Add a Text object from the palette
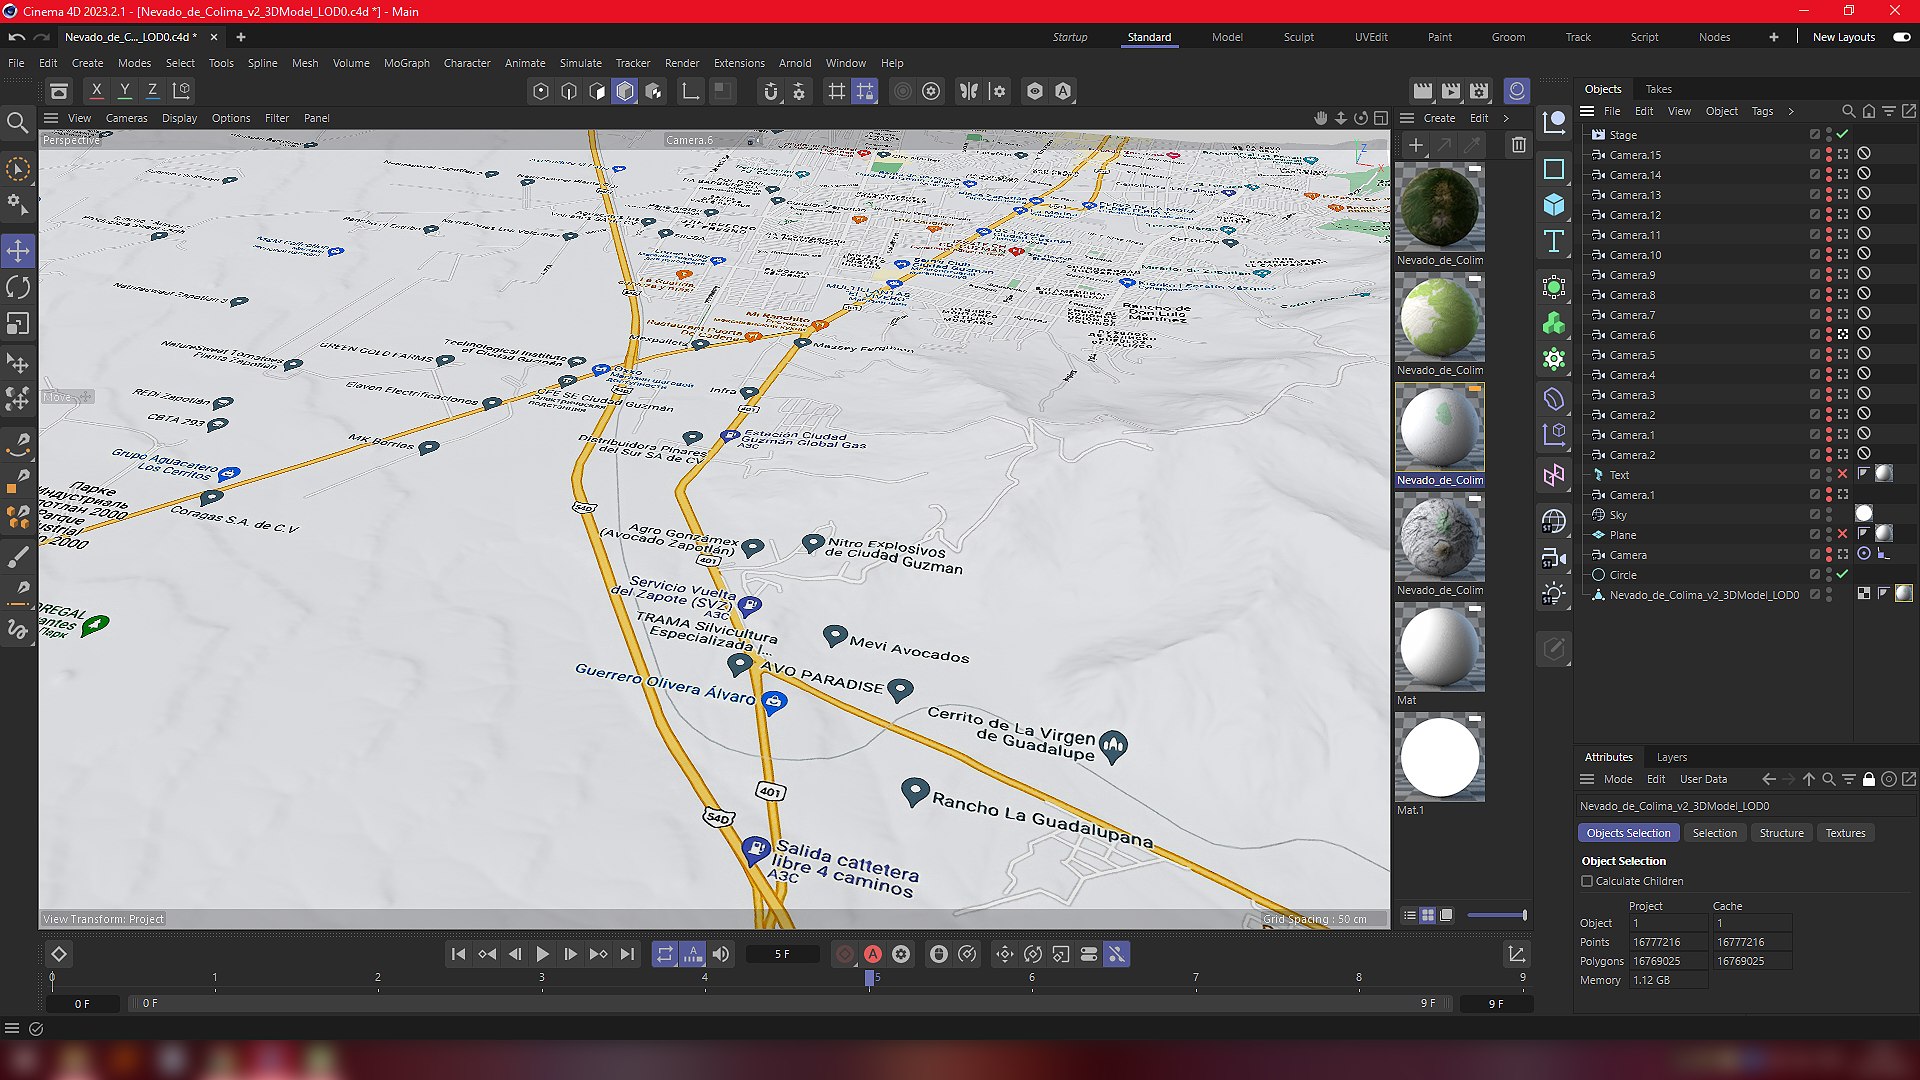1920x1080 pixels. tap(1554, 241)
